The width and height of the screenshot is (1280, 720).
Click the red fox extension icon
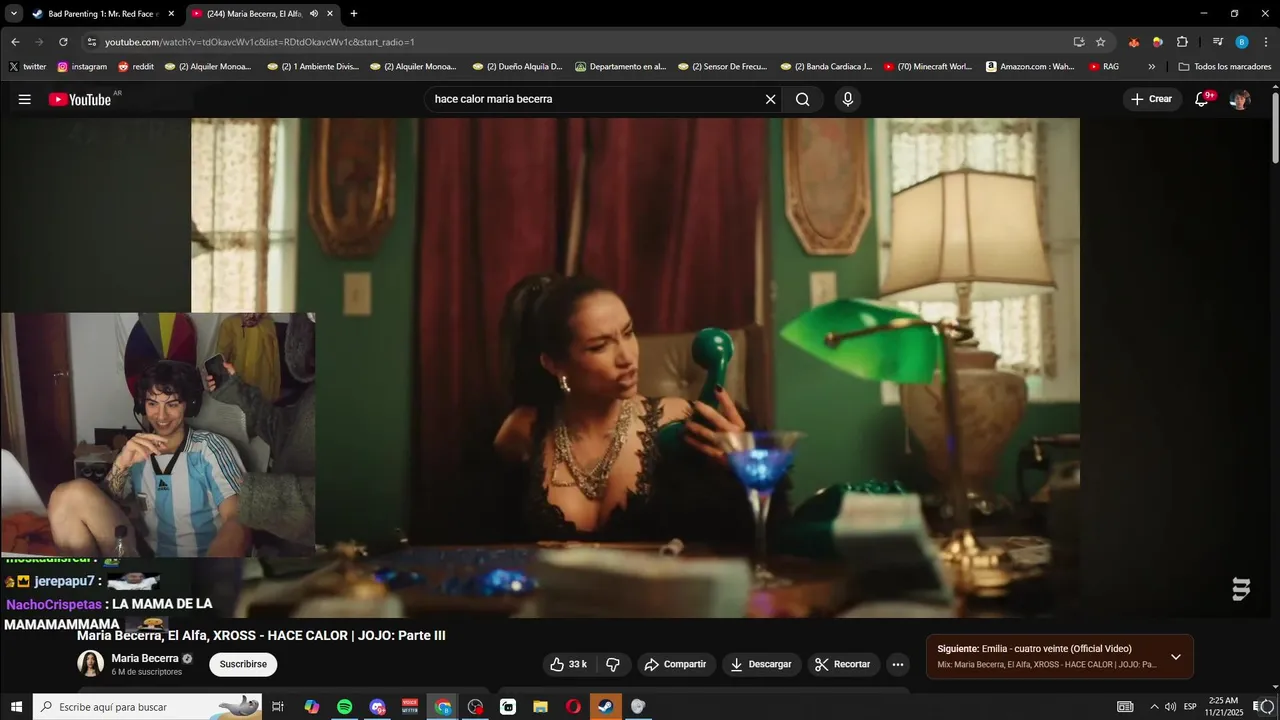tap(1133, 42)
